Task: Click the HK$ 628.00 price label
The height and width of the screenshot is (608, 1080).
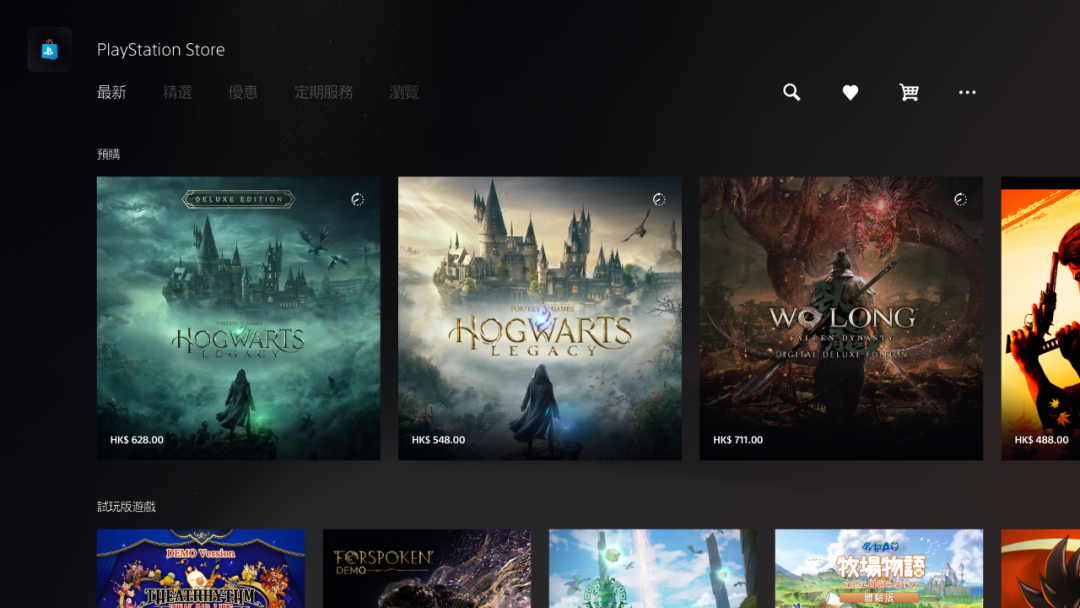Action: [x=137, y=440]
